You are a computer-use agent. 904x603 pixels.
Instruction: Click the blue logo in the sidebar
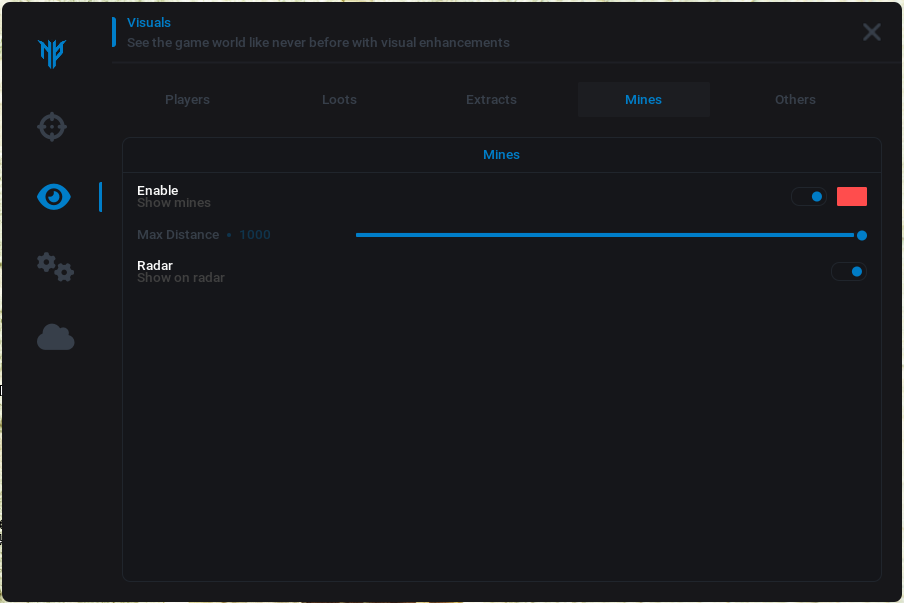52,53
